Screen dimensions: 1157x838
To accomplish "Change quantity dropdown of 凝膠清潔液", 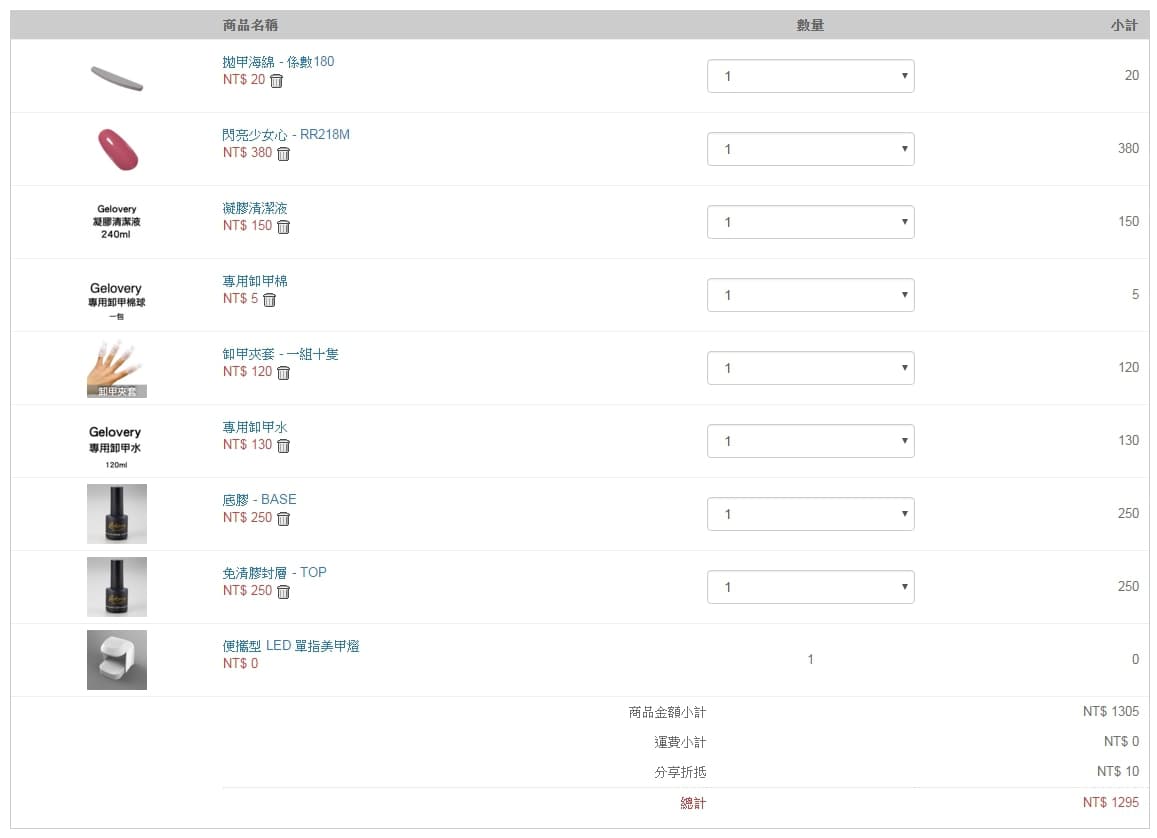I will (810, 222).
